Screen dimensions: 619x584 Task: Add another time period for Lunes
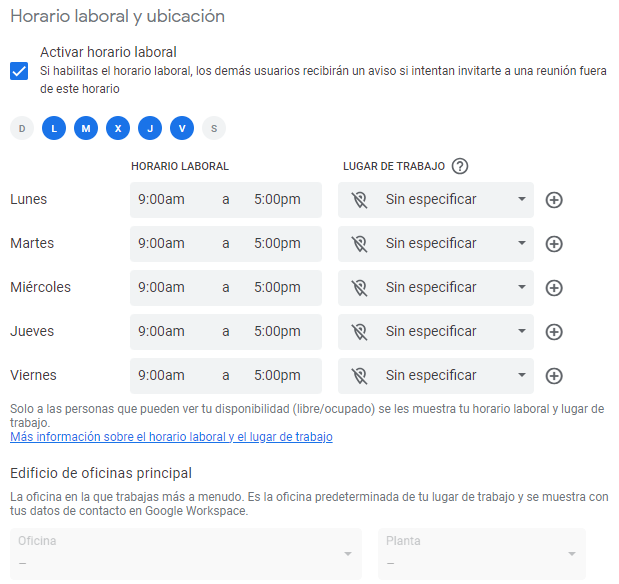coord(554,200)
